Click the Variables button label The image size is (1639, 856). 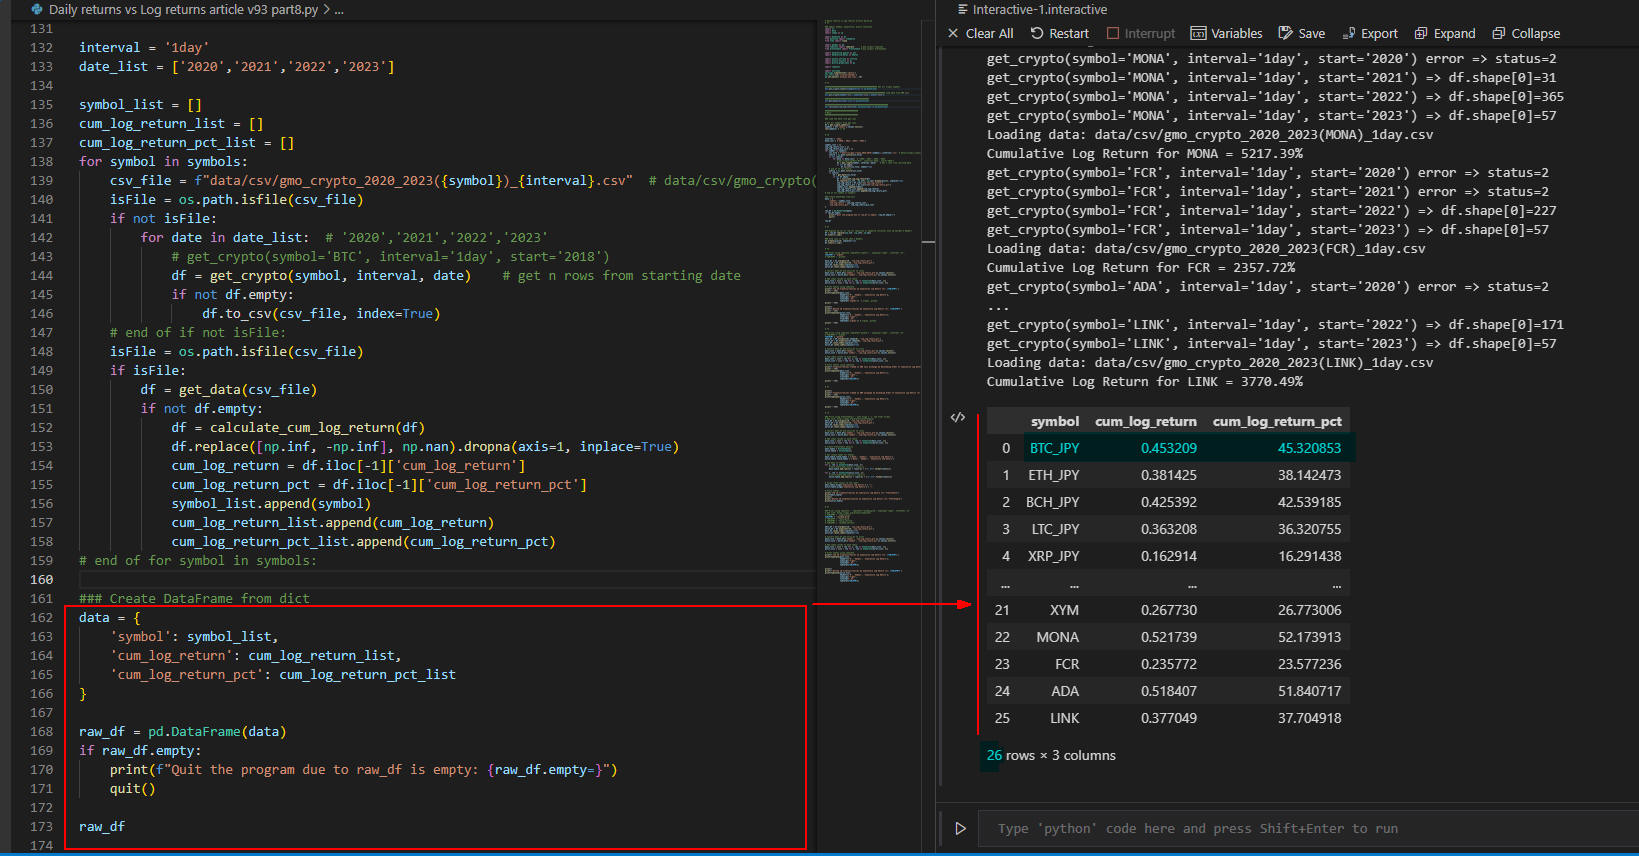(1236, 33)
